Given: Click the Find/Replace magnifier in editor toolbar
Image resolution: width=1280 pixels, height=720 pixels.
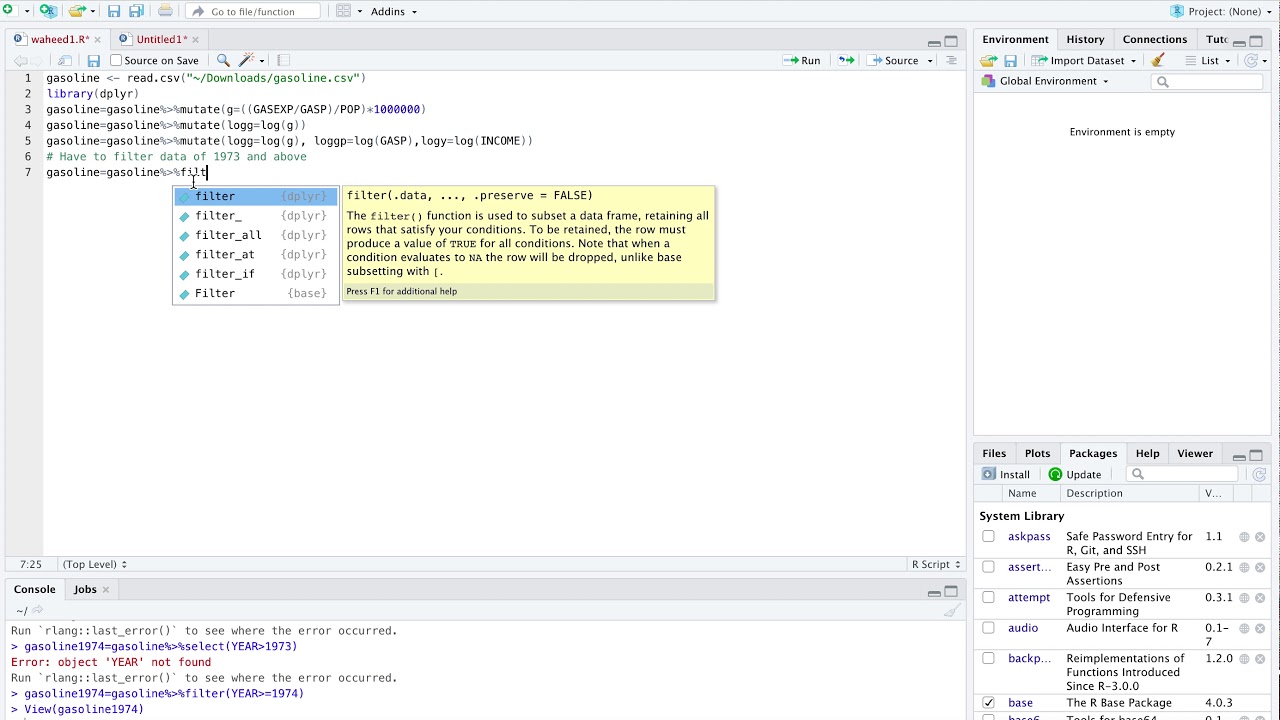Looking at the screenshot, I should point(223,60).
